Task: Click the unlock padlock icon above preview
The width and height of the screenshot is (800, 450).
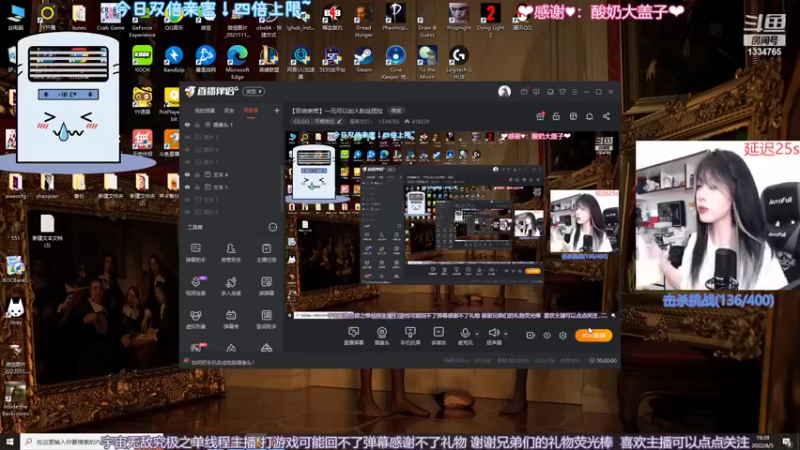Action: click(556, 116)
